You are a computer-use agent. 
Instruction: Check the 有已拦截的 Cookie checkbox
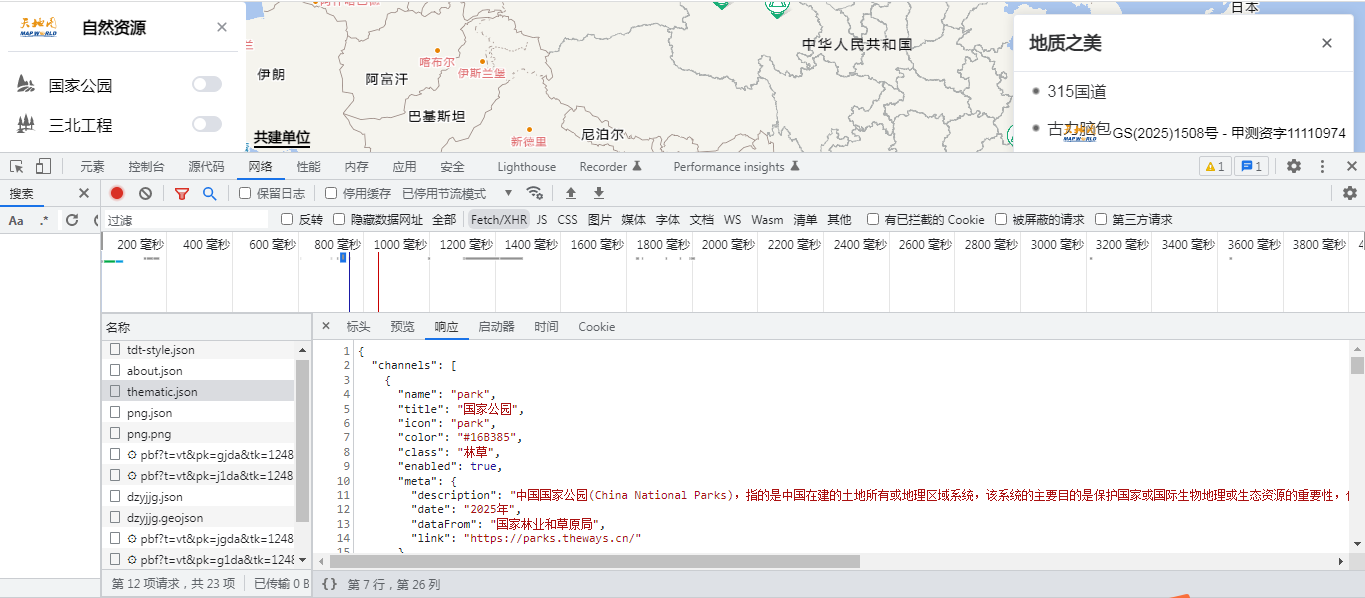tap(873, 219)
